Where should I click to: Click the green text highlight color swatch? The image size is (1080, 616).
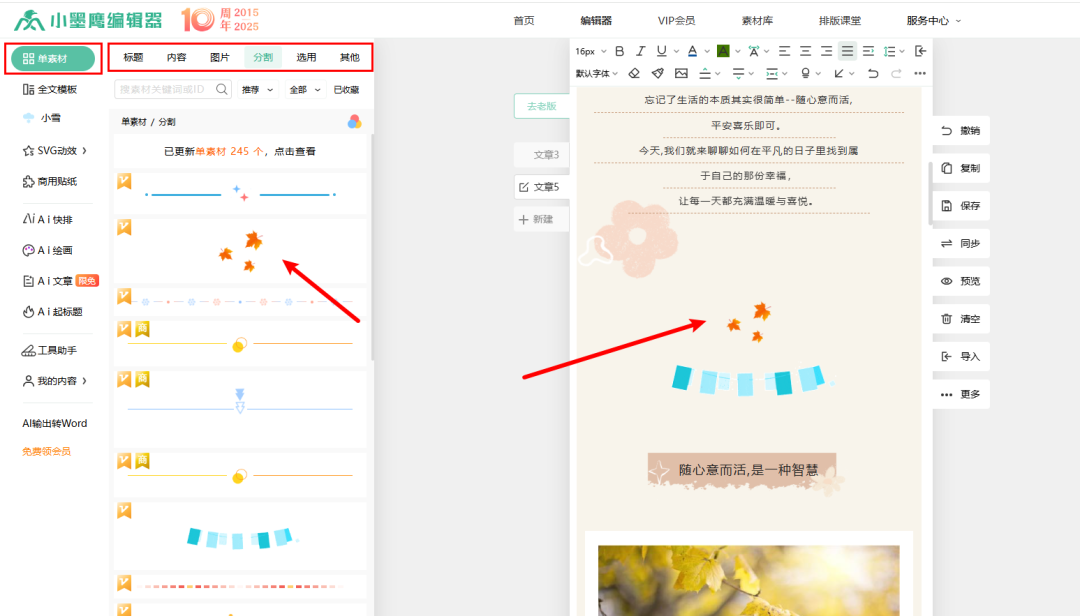click(723, 51)
